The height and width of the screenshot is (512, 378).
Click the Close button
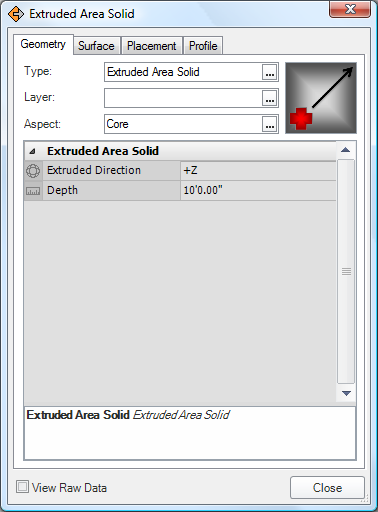pos(327,488)
